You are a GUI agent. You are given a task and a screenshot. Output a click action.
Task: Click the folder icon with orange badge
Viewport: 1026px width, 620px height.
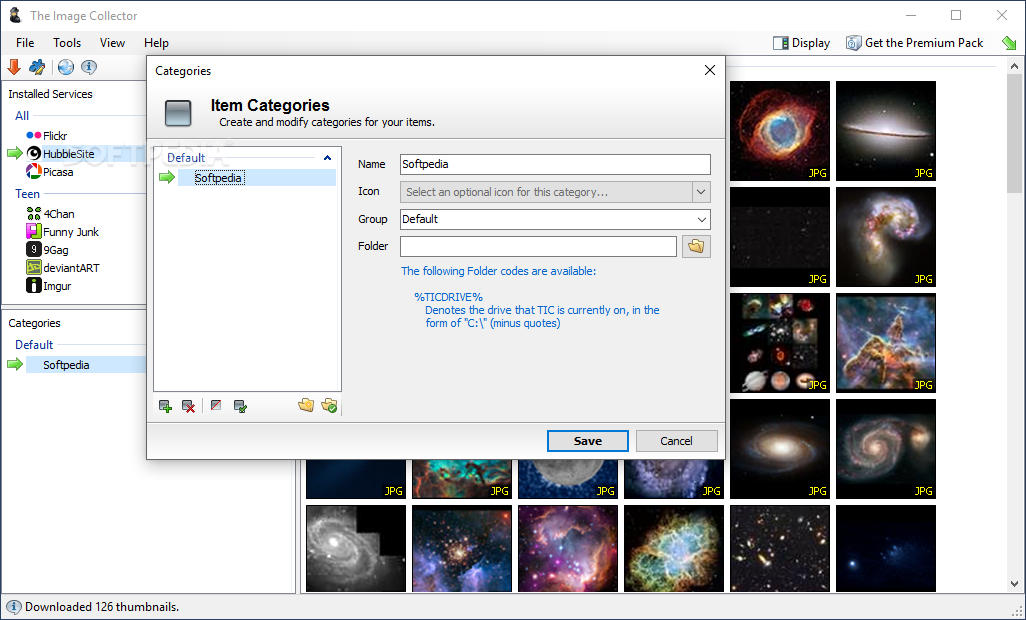click(306, 405)
